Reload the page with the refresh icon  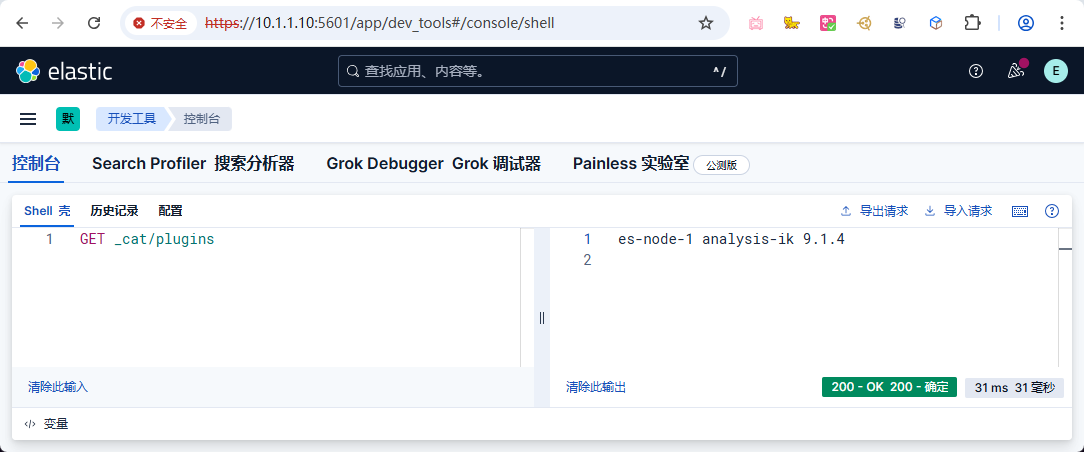coord(95,23)
